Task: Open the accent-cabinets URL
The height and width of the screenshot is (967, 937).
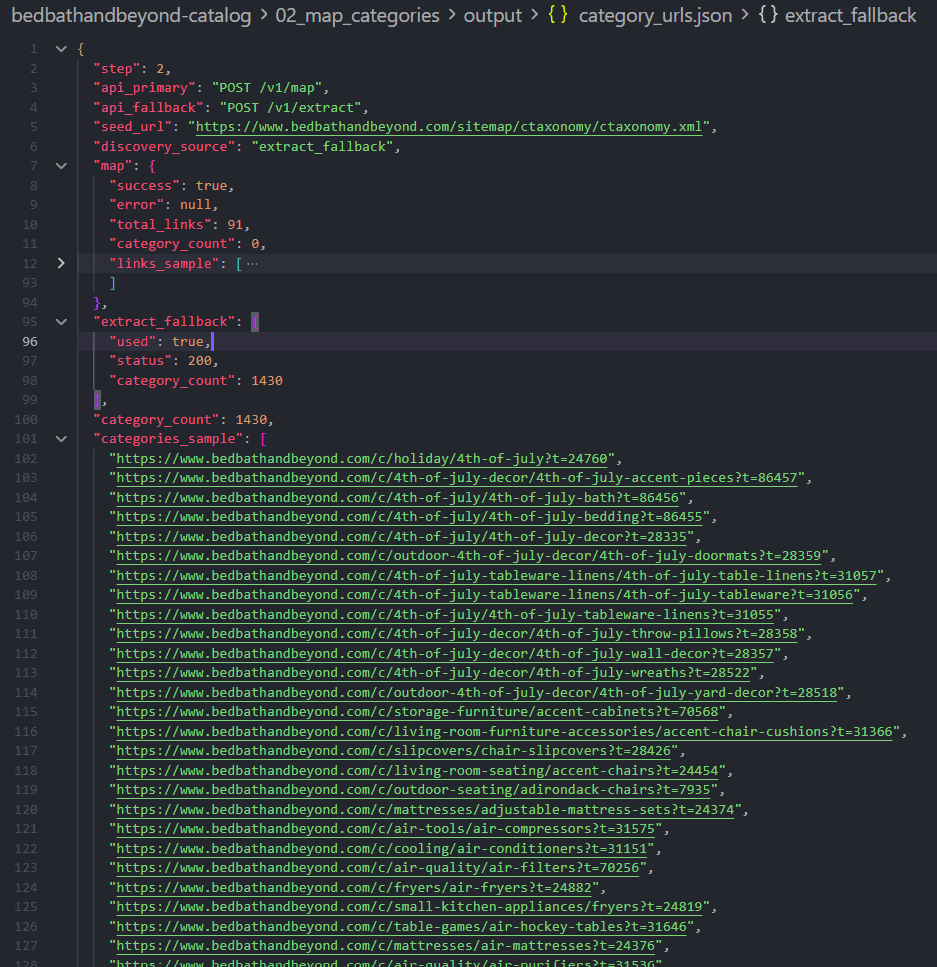Action: [417, 712]
